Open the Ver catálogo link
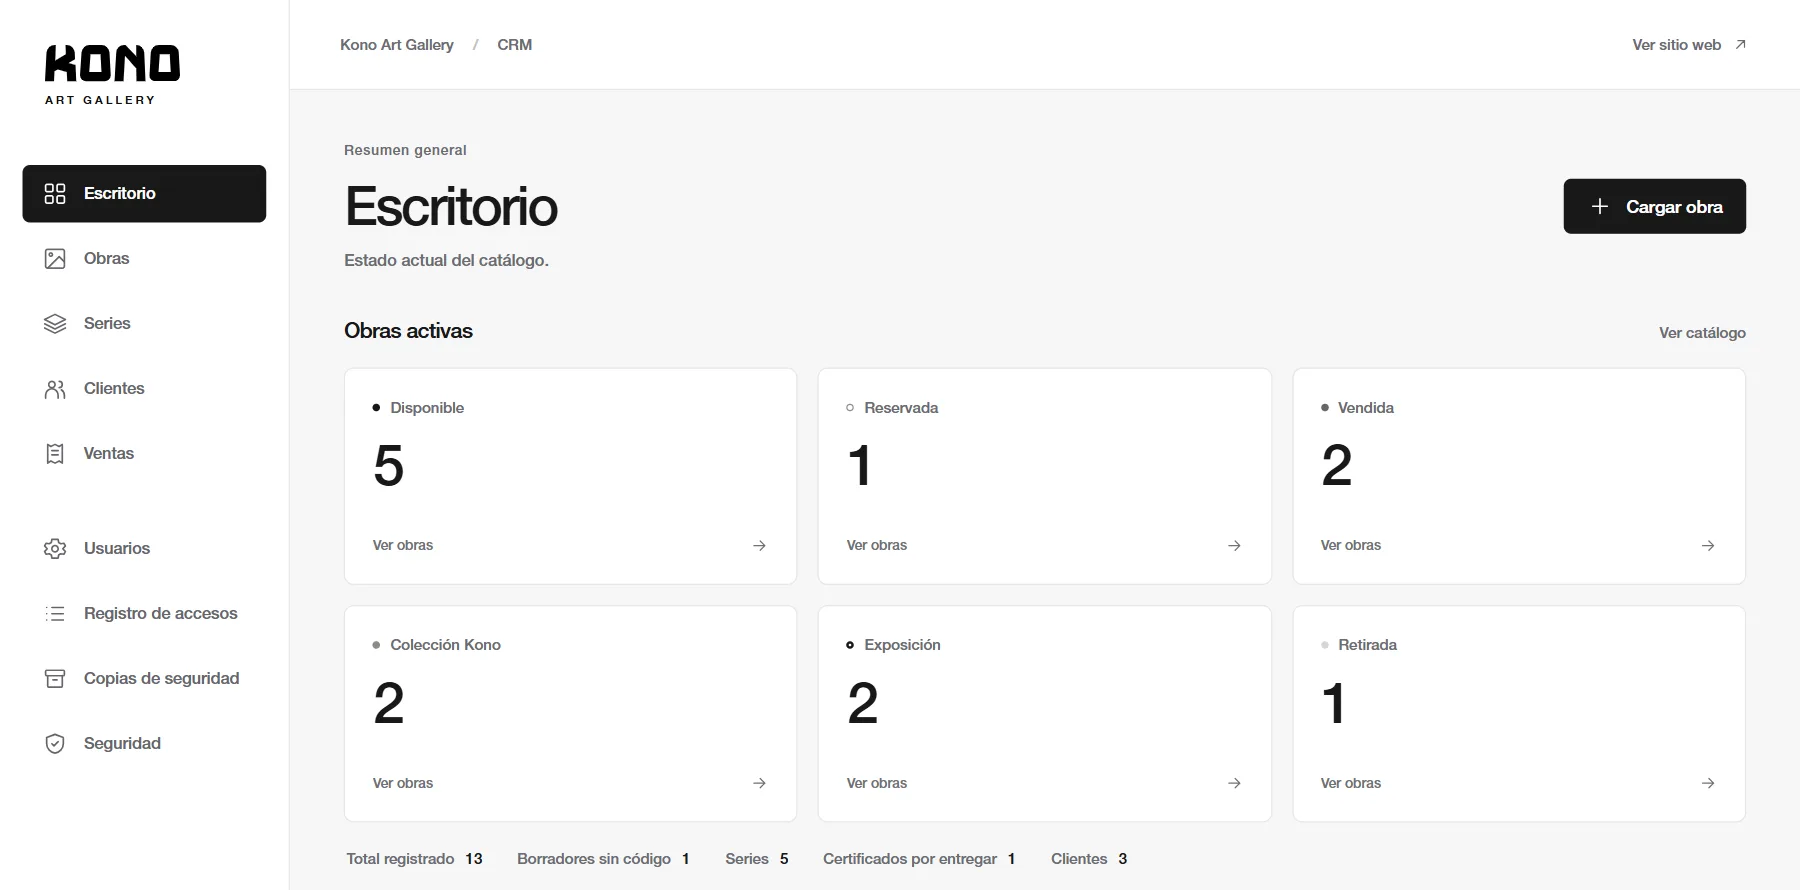This screenshot has height=890, width=1800. (1702, 333)
